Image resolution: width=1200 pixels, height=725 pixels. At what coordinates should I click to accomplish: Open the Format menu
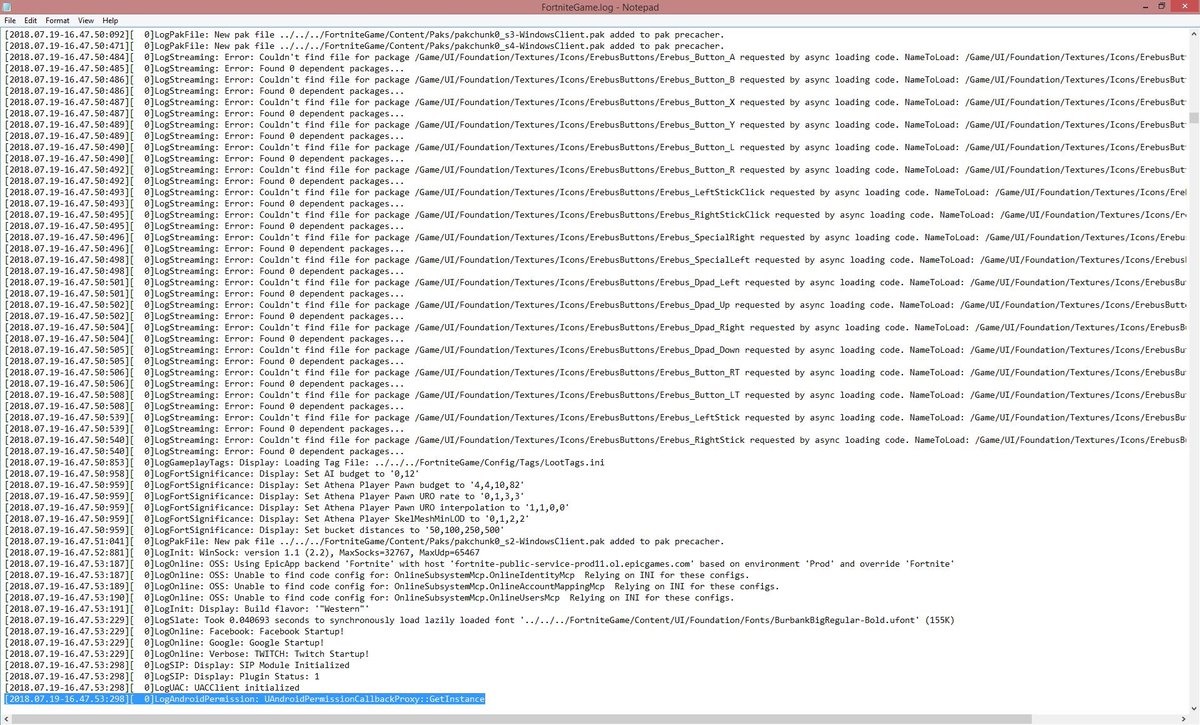click(x=57, y=20)
